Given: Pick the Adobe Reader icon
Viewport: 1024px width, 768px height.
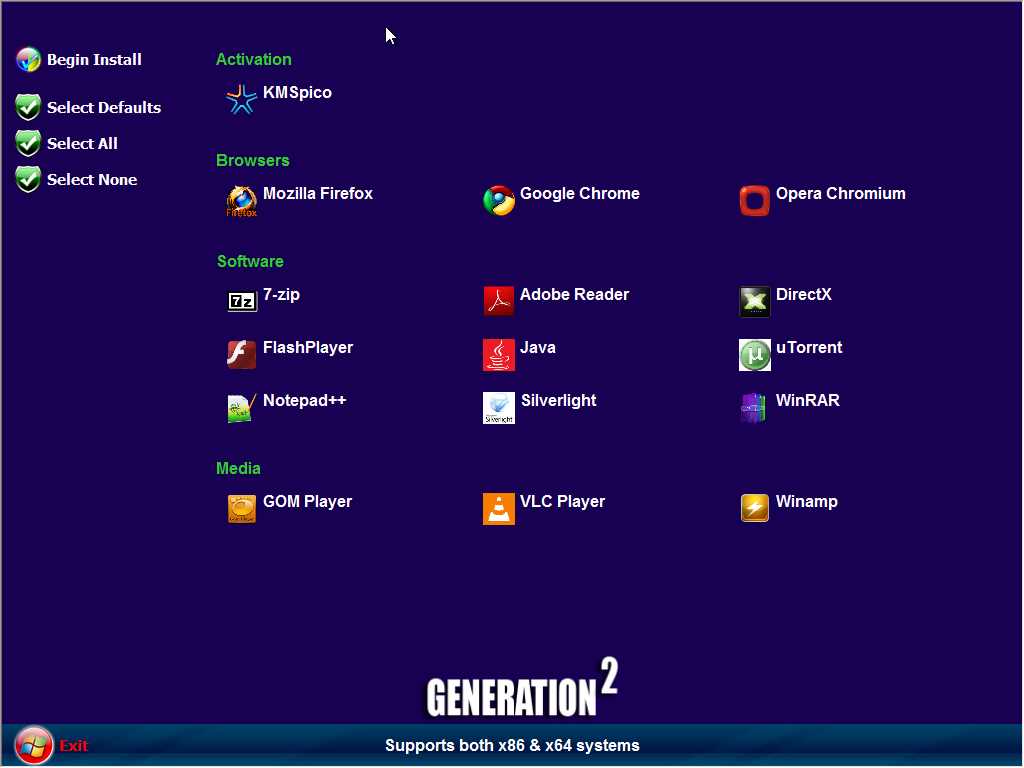Looking at the screenshot, I should point(499,302).
